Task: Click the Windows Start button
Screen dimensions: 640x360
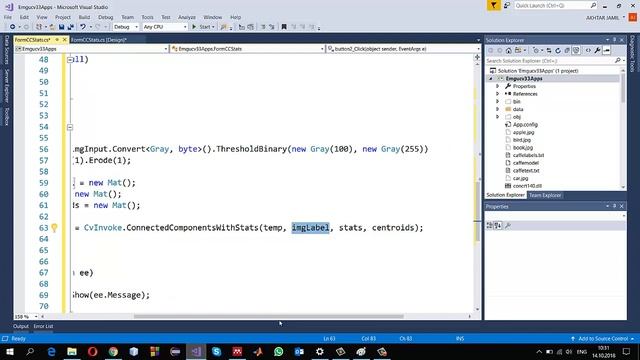Action: 10,351
